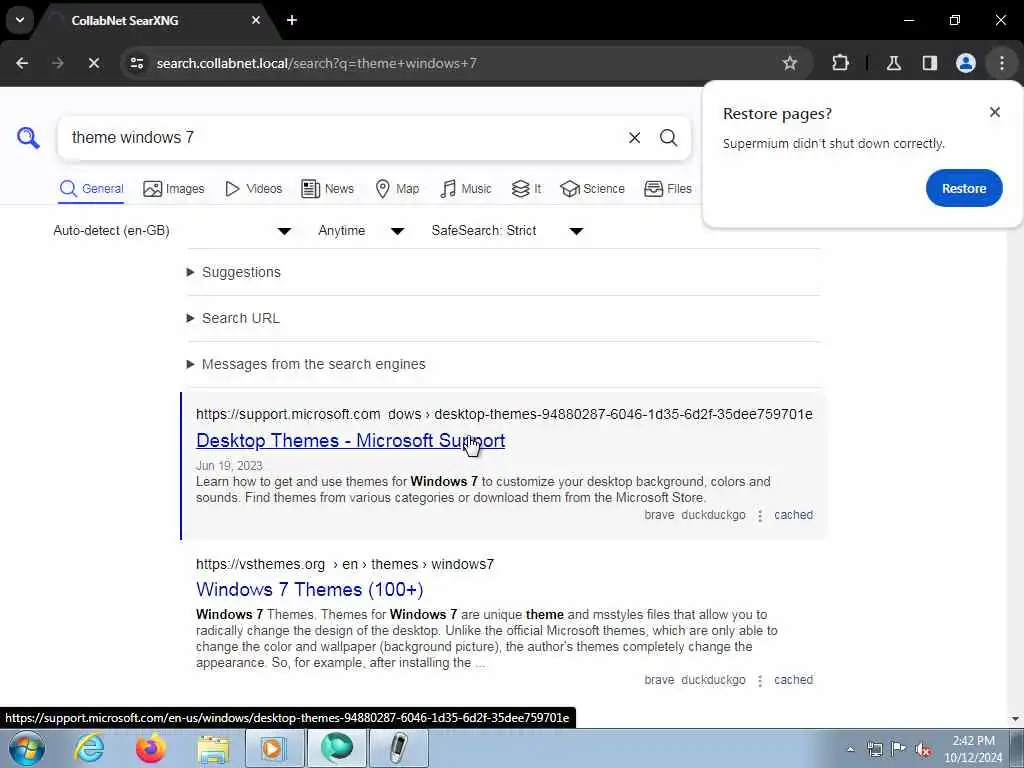Switch to the Videos tab
This screenshot has width=1024, height=768.
point(253,189)
